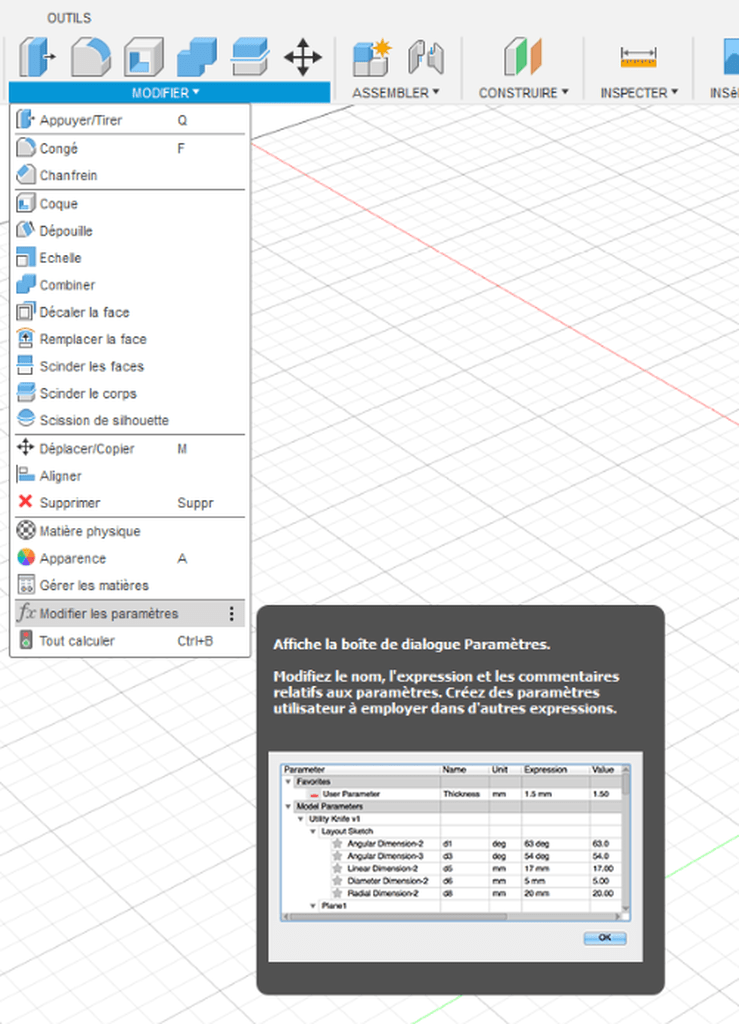Screen dimensions: 739x1024
Task: Click the Déplacer/Copier arrows toolbar icon
Action: pos(303,57)
